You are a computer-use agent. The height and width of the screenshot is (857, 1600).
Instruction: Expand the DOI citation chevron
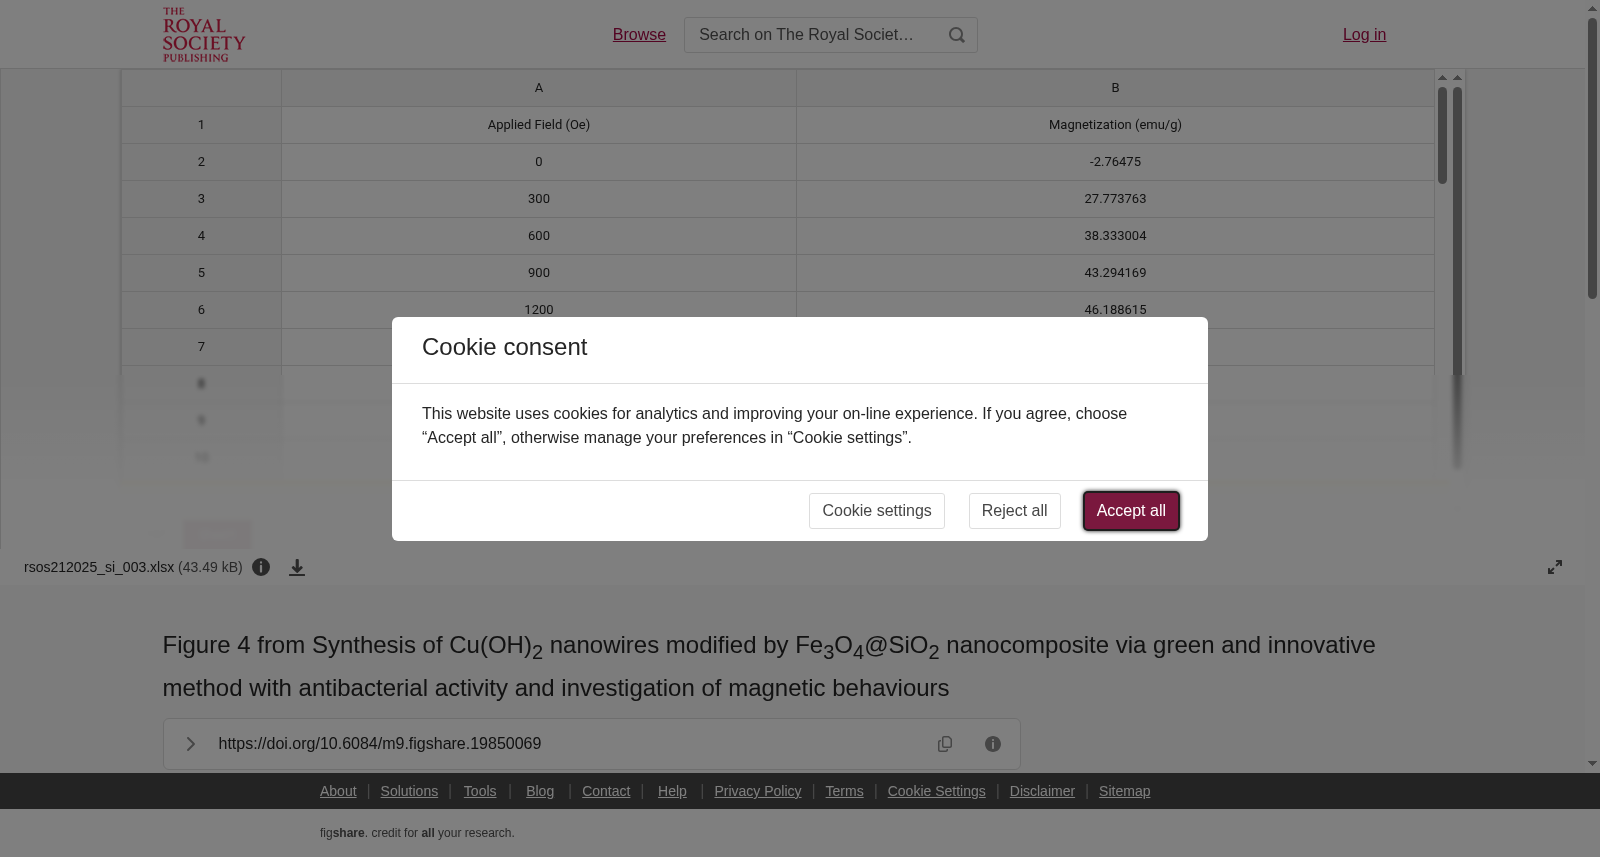point(190,744)
